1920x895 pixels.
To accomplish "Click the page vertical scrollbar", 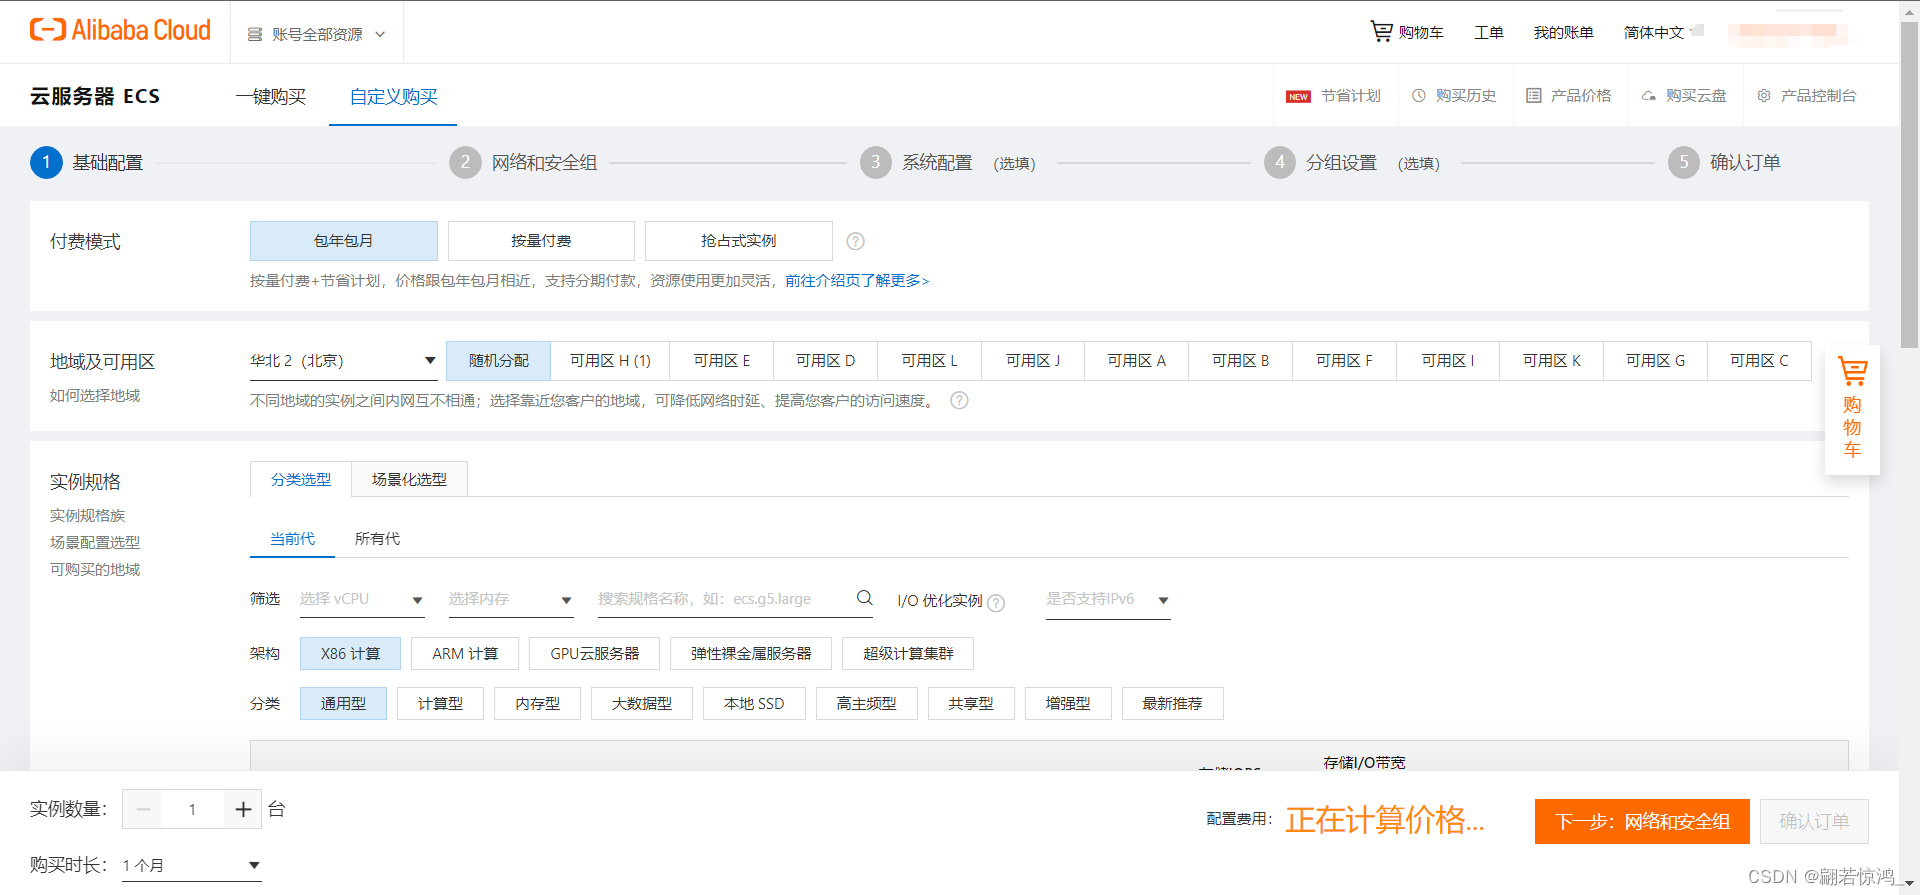I will (x=1909, y=185).
